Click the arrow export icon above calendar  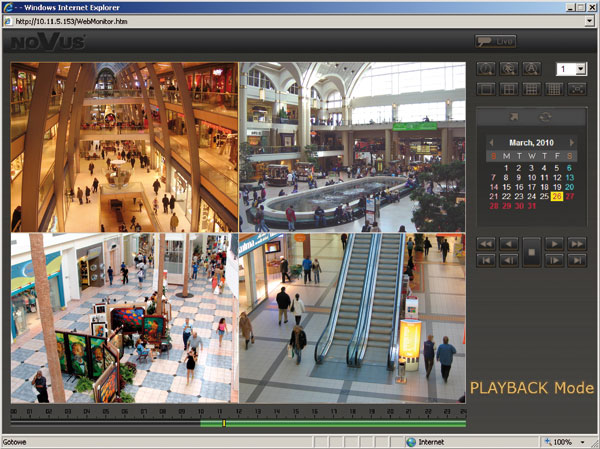tap(514, 117)
